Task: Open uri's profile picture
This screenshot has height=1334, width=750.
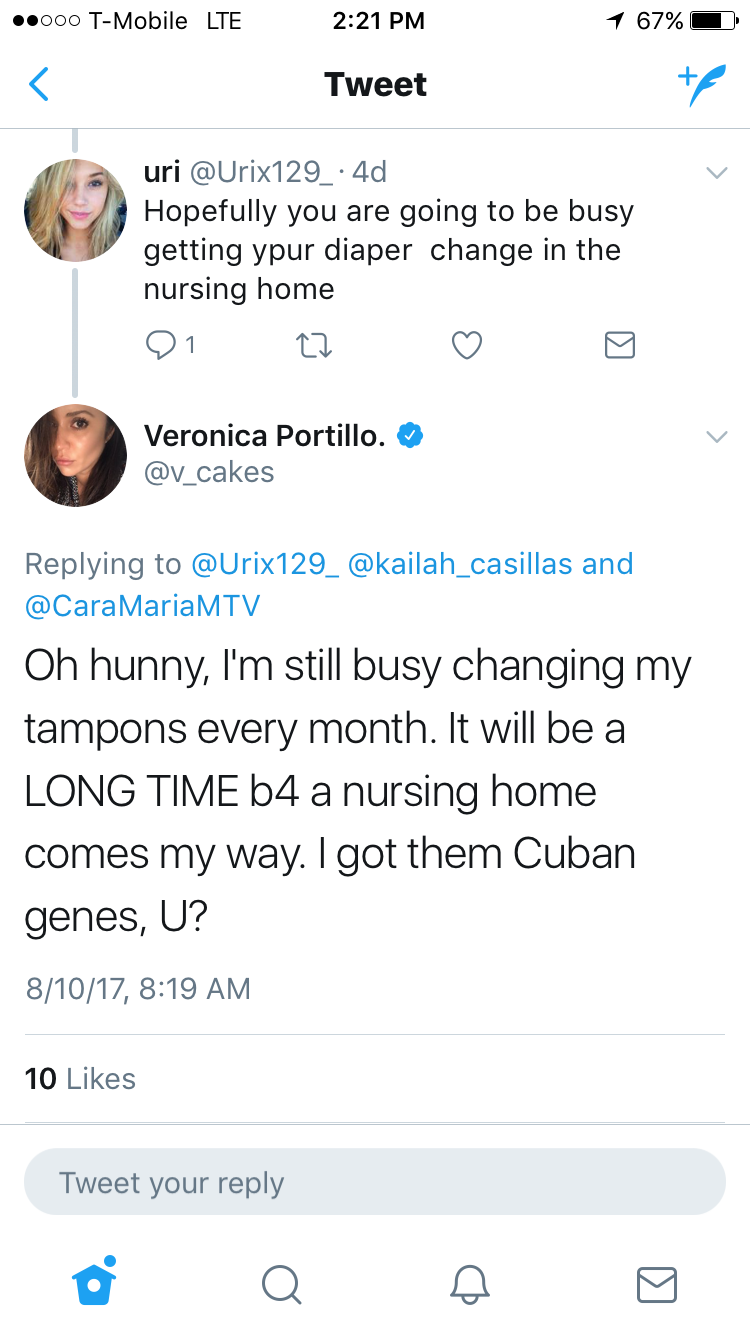Action: [x=75, y=210]
